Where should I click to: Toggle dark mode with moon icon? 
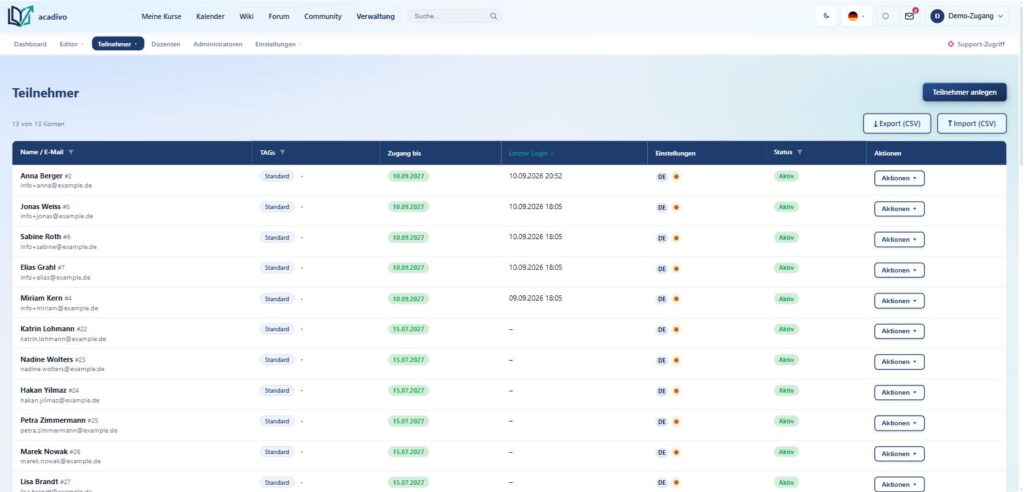(x=827, y=16)
